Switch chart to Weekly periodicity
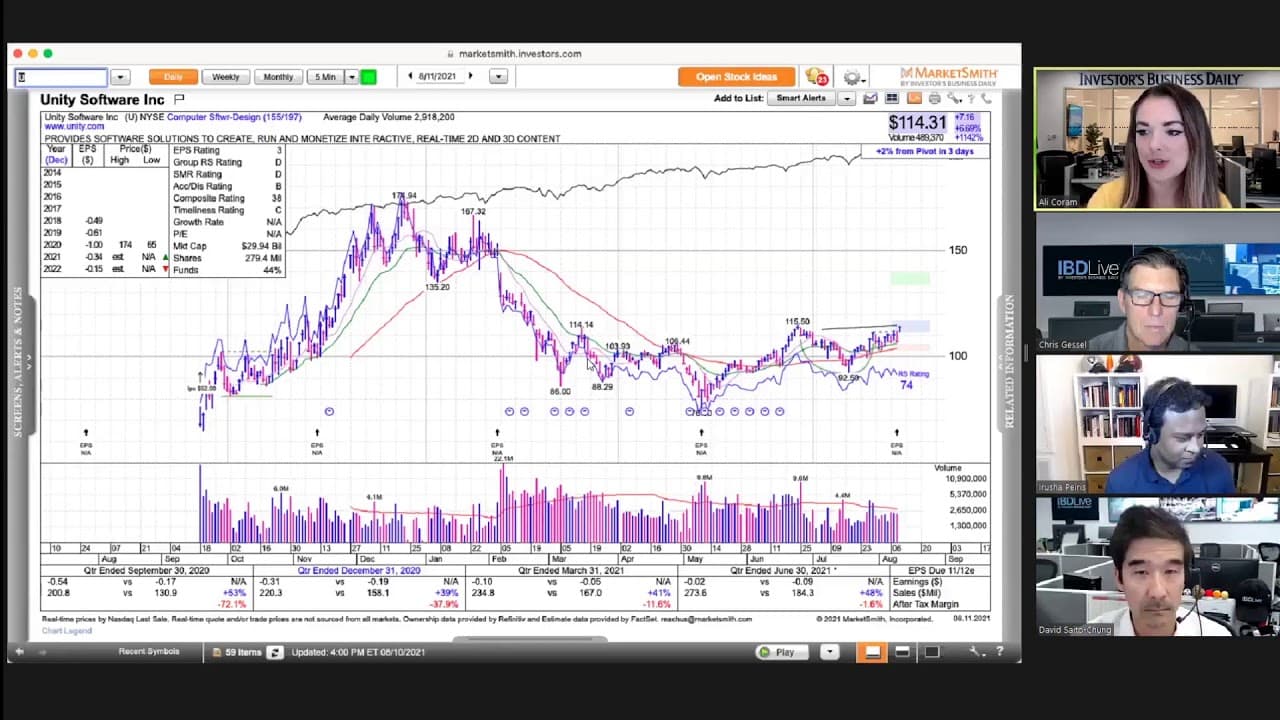1280x720 pixels. click(x=226, y=77)
